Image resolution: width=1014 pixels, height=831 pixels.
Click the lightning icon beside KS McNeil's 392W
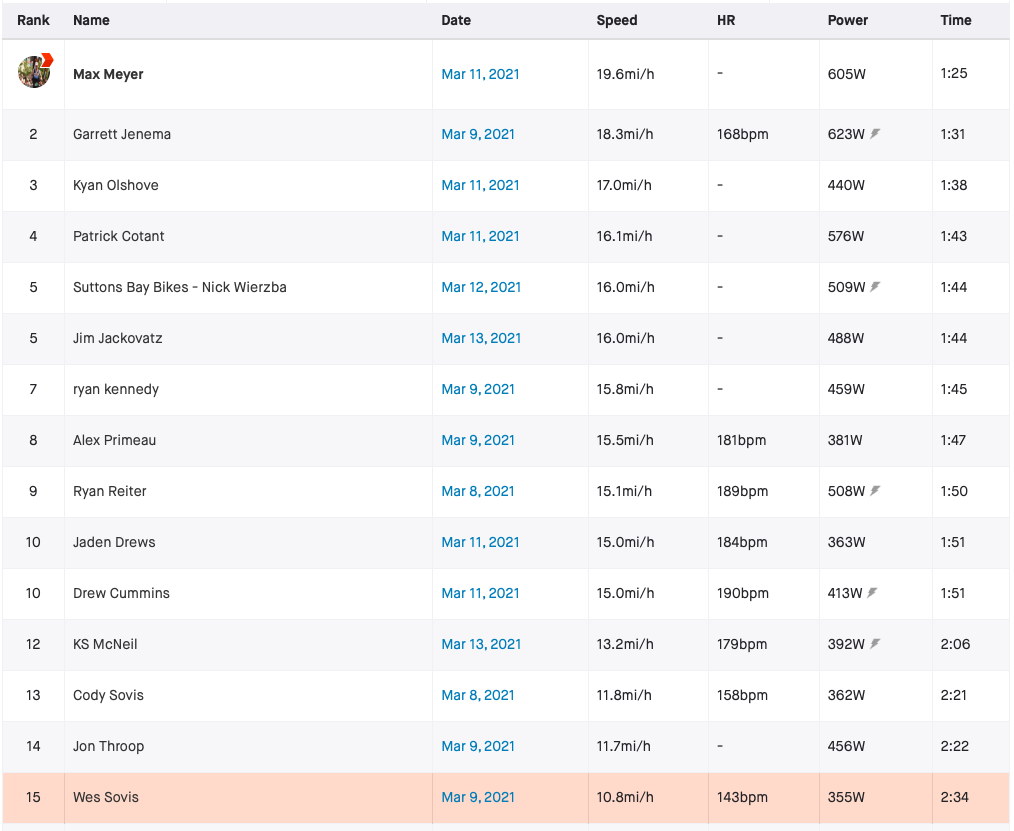875,644
